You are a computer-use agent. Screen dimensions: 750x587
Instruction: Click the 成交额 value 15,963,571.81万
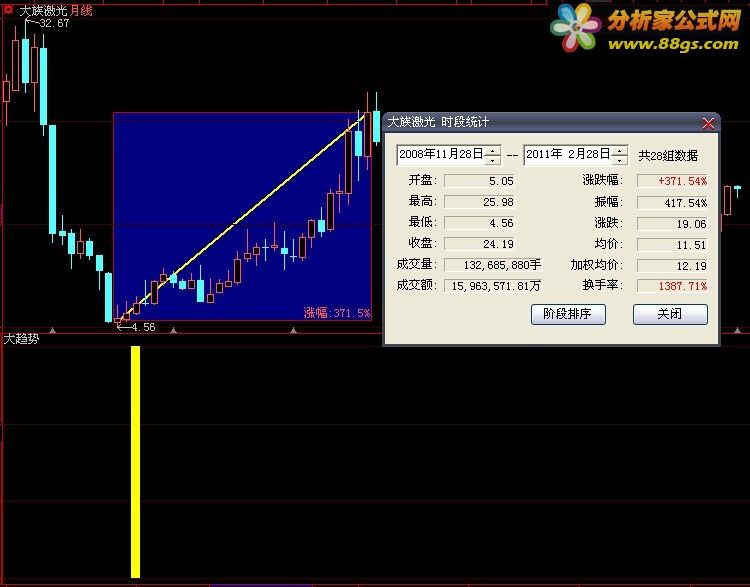(493, 286)
